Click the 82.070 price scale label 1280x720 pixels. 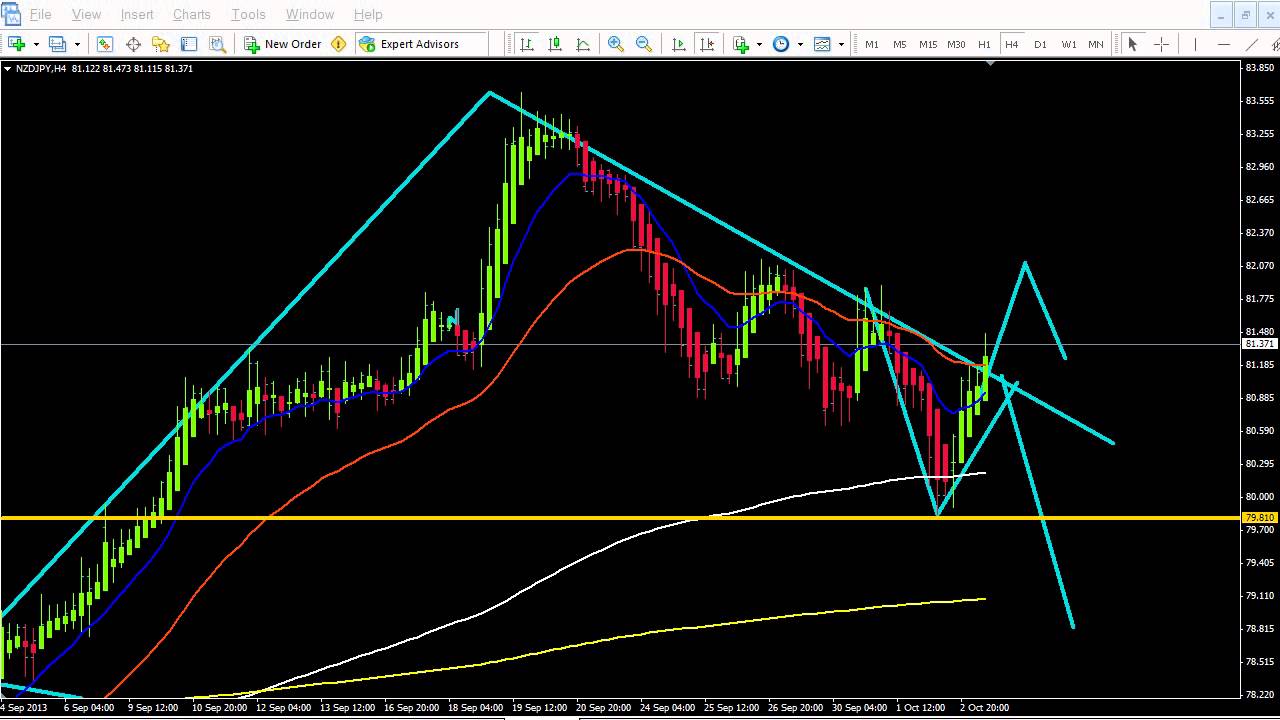(x=1259, y=266)
